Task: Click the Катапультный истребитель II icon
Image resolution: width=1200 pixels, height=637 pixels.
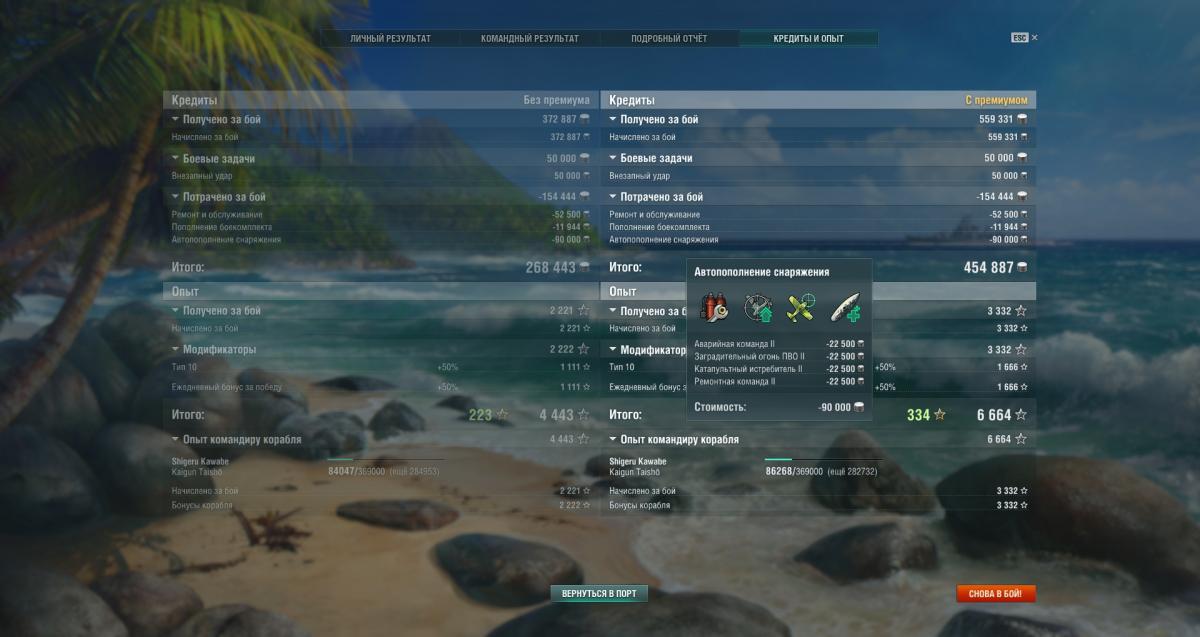Action: coord(801,308)
